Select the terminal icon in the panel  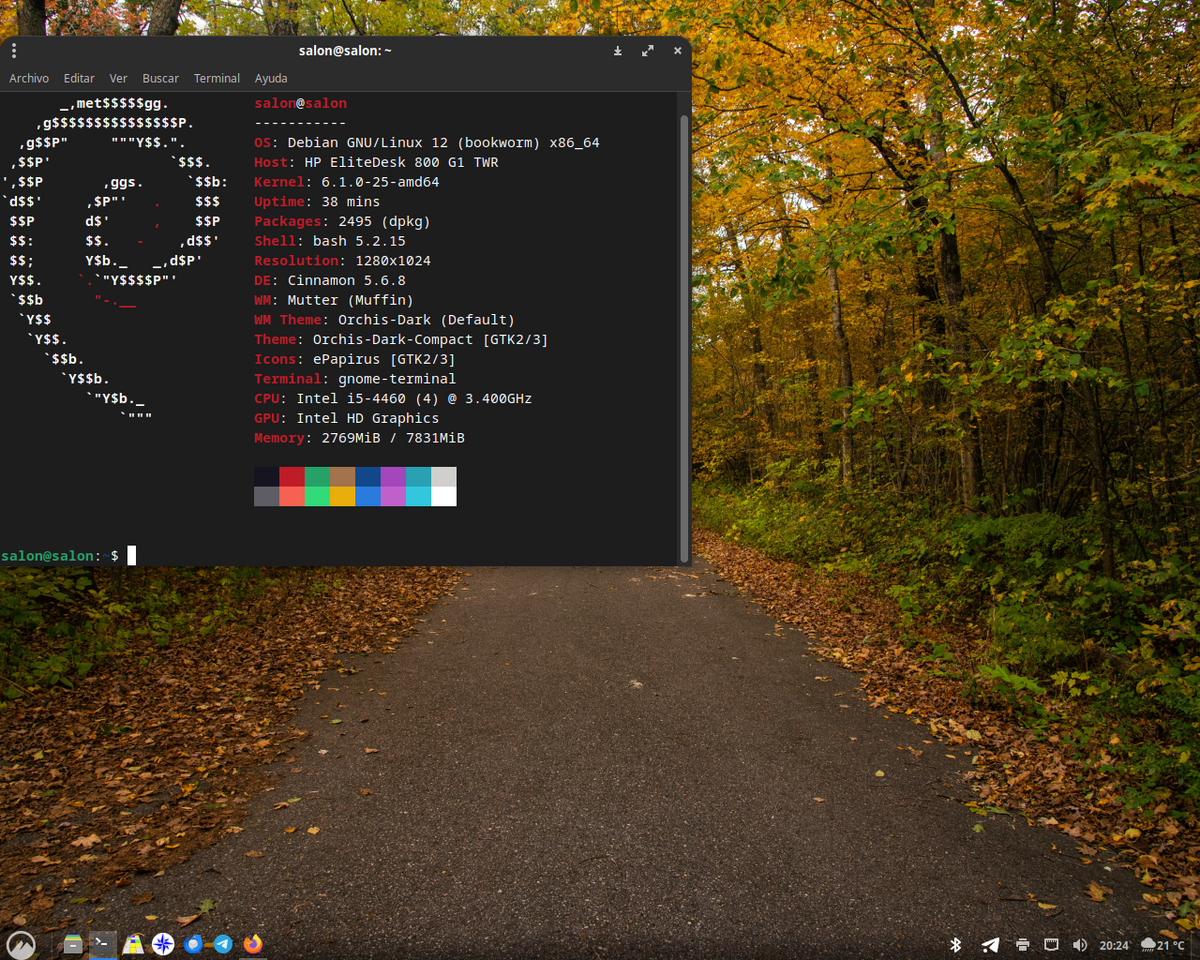coord(103,944)
